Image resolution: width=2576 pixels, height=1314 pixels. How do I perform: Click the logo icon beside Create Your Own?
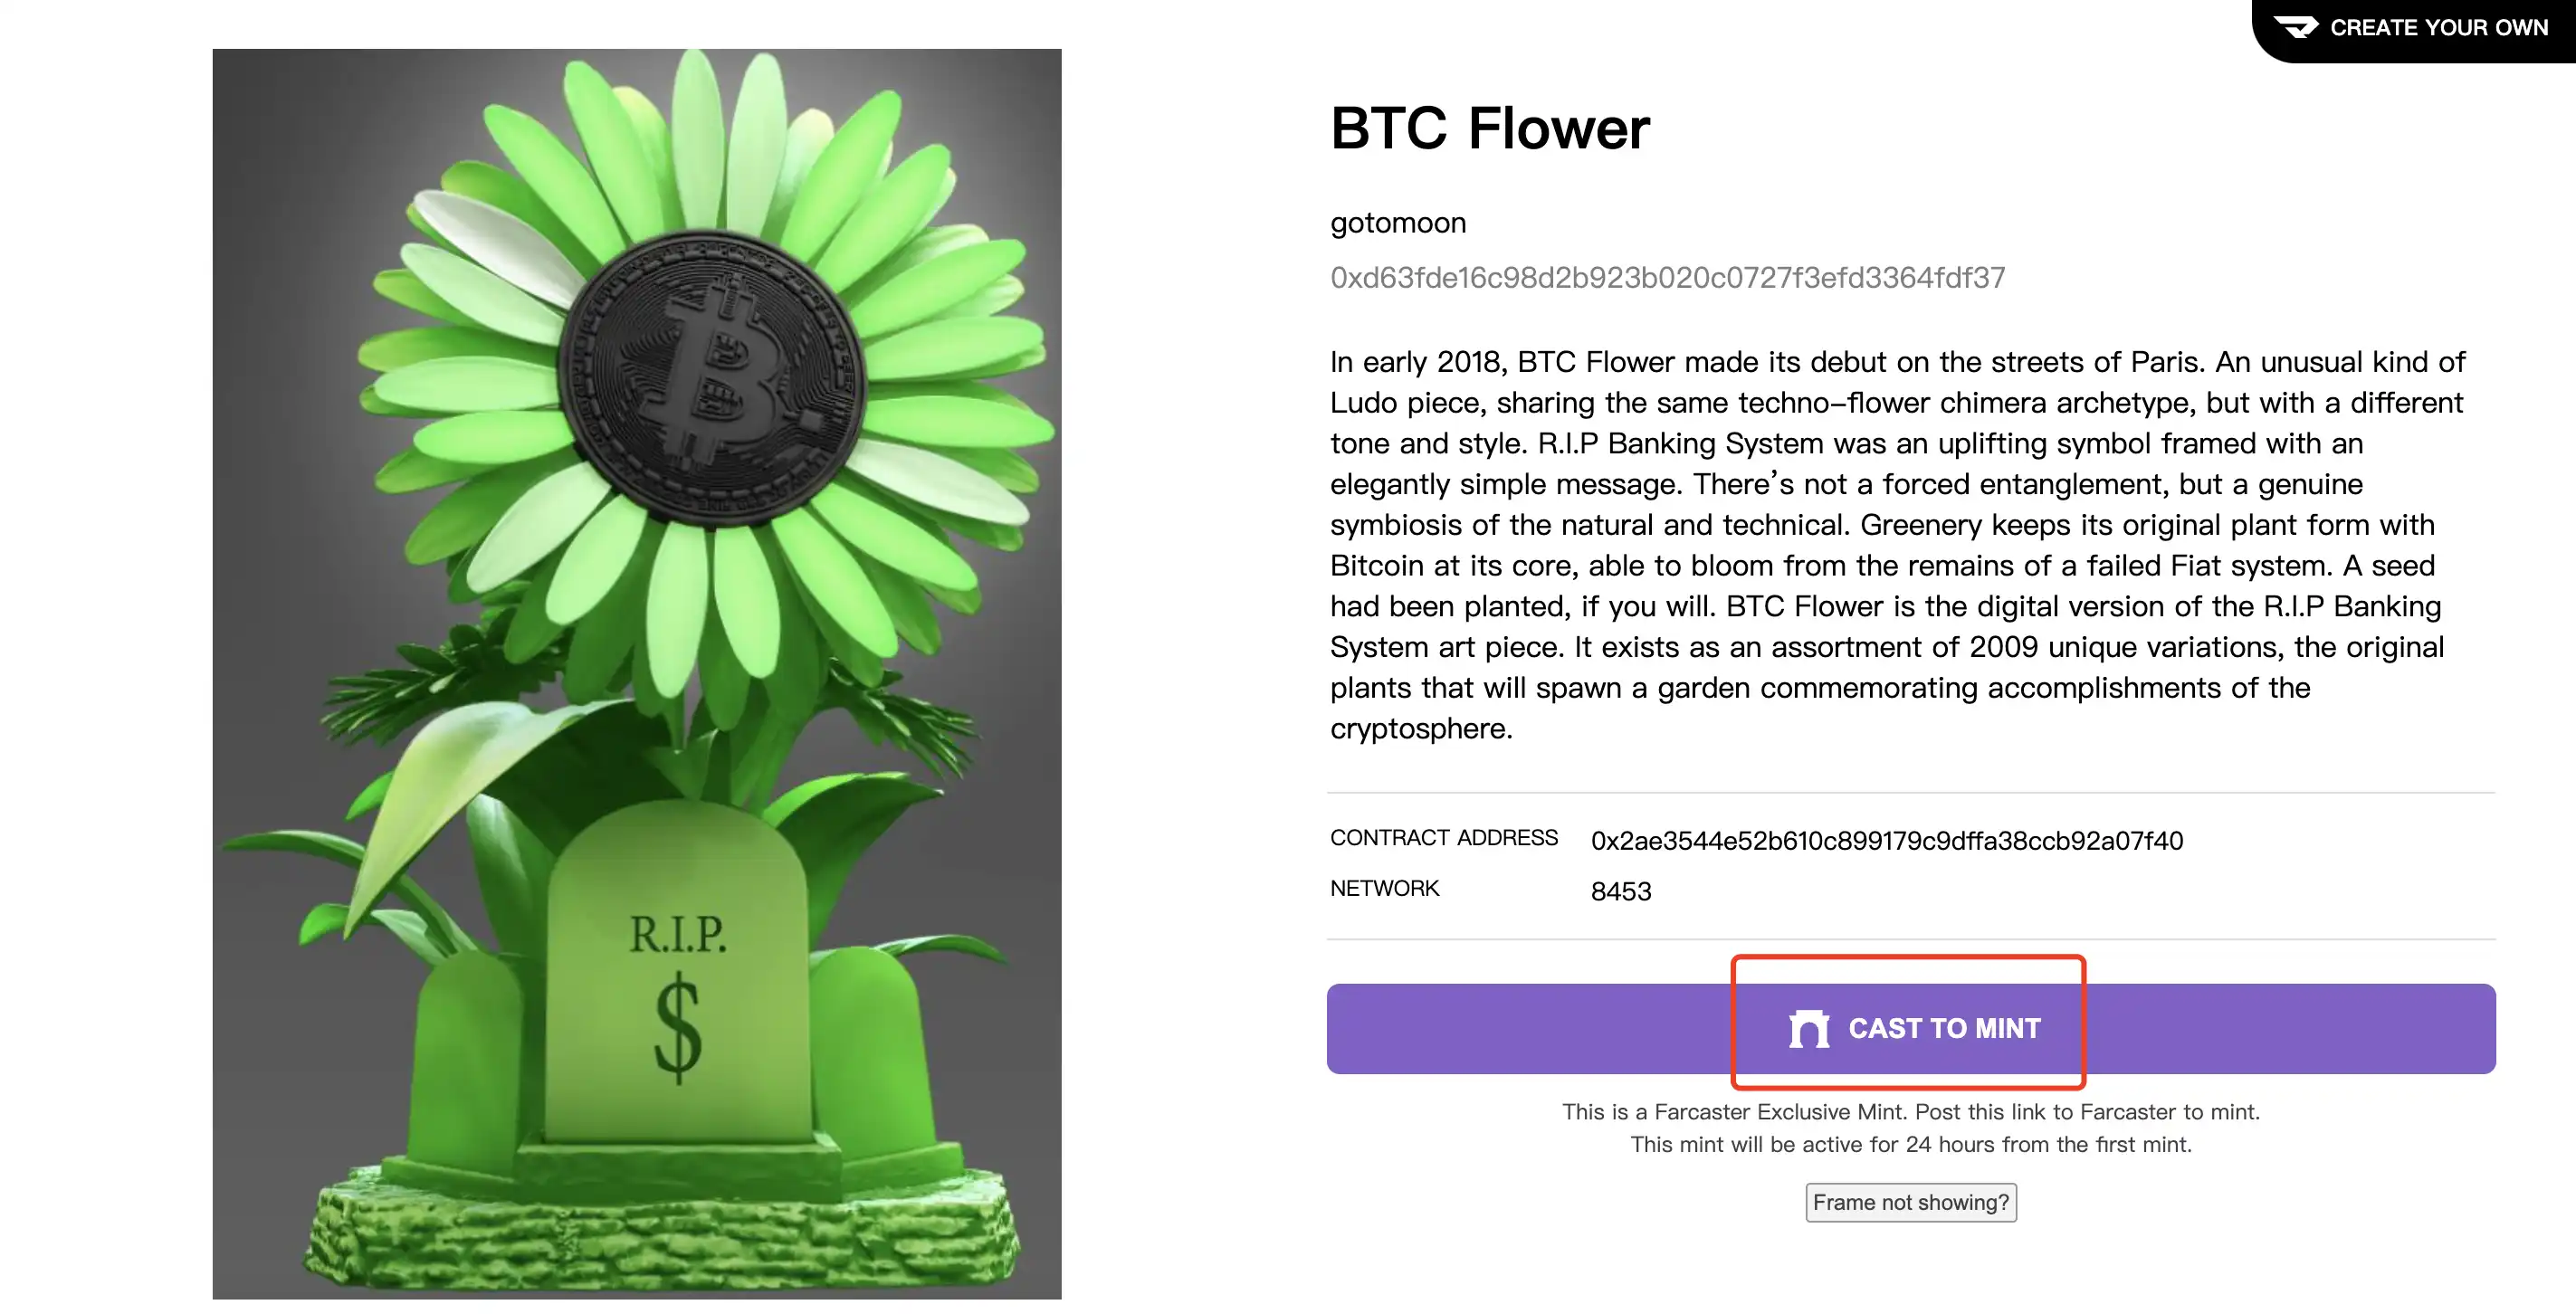[x=2295, y=27]
